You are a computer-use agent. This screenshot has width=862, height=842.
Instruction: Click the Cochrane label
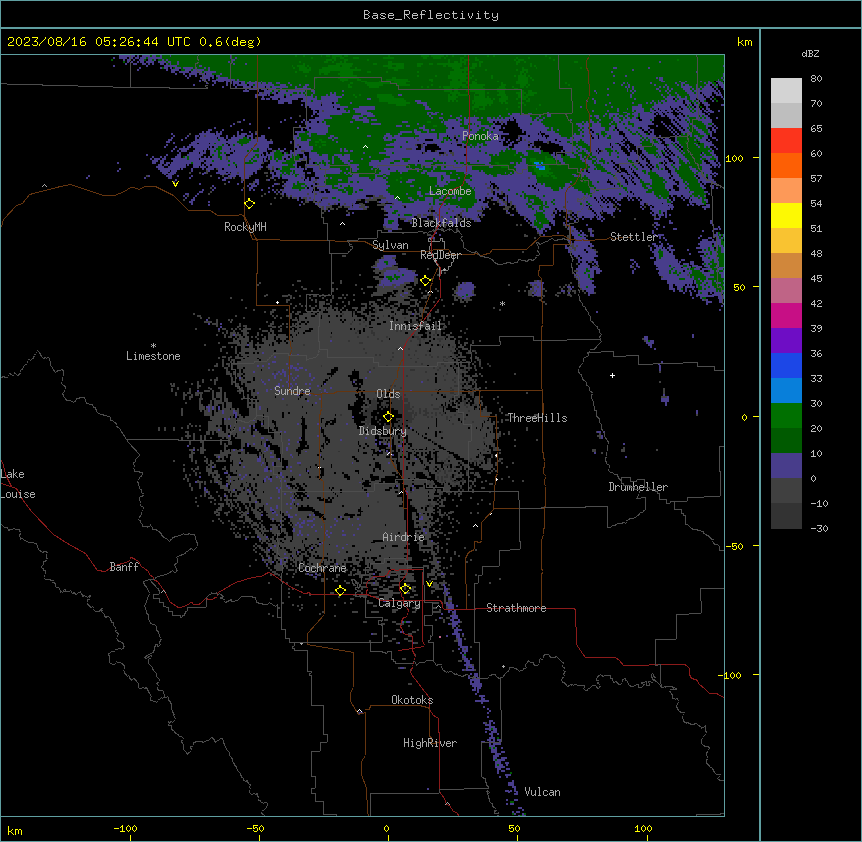(x=322, y=568)
